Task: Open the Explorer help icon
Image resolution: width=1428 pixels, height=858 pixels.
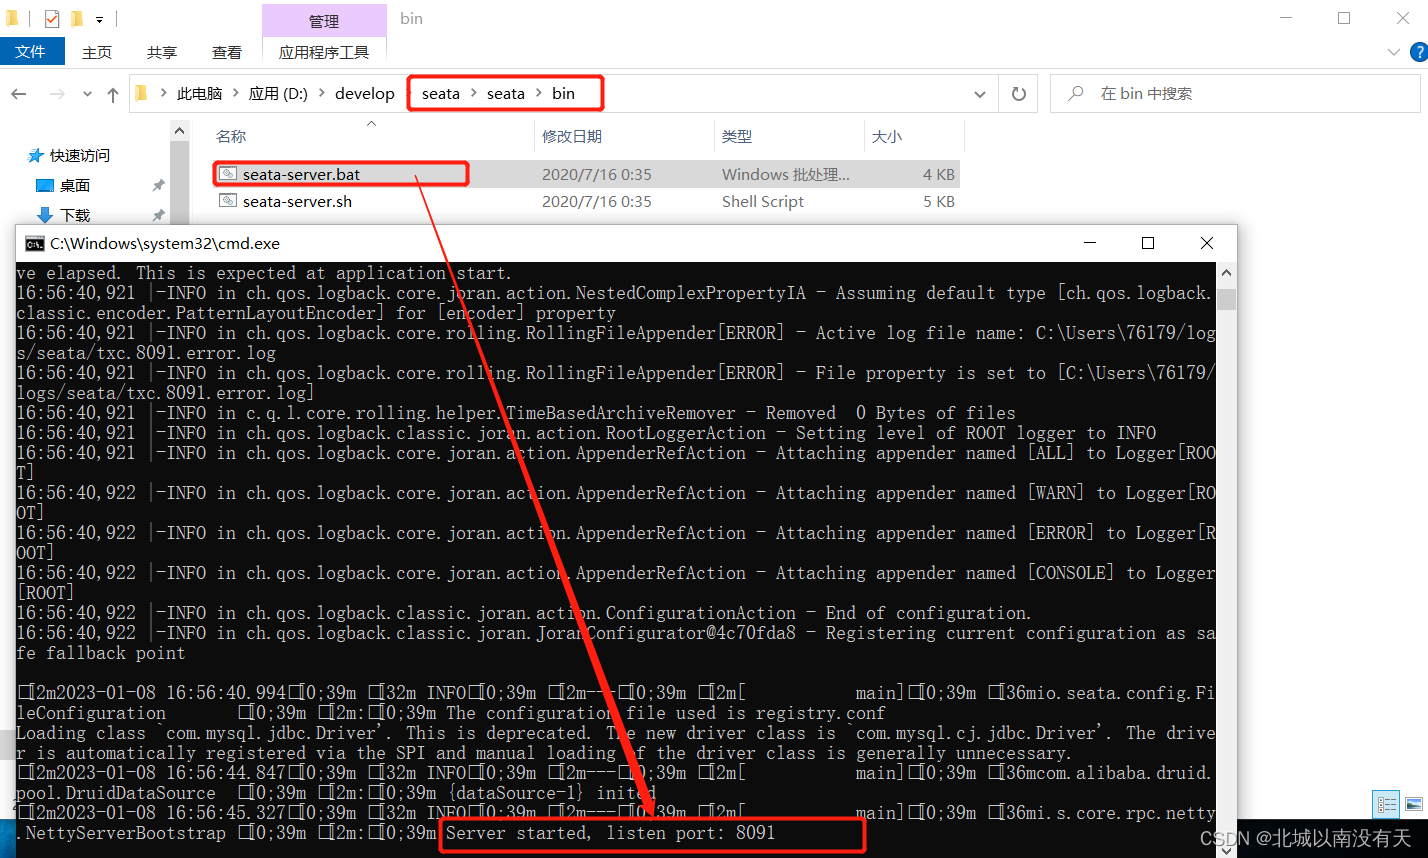Action: (x=1418, y=52)
